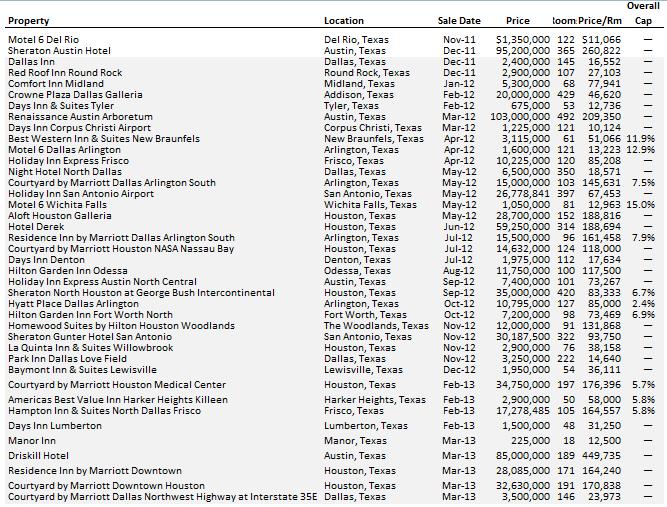Screen dimensions: 667x507
Task: Click Hilton Garden Inn Fort Worth North
Action: coord(90,315)
